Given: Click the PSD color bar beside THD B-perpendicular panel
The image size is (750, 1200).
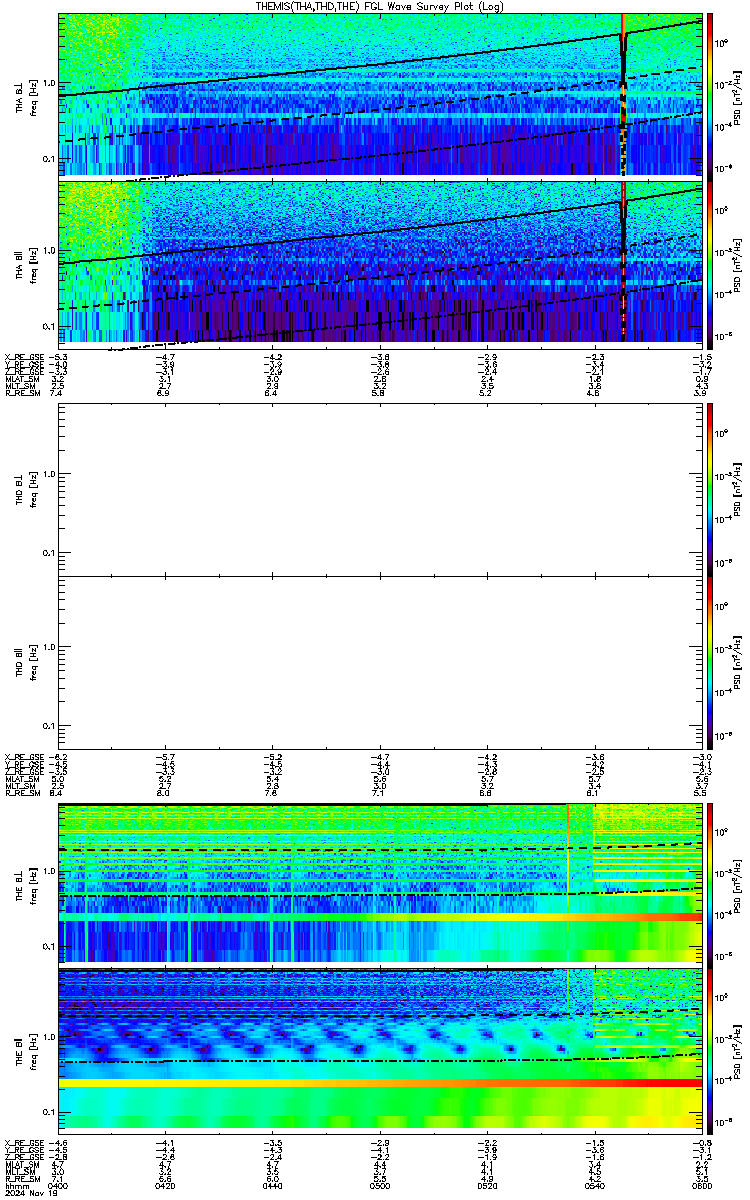Looking at the screenshot, I should 710,489.
